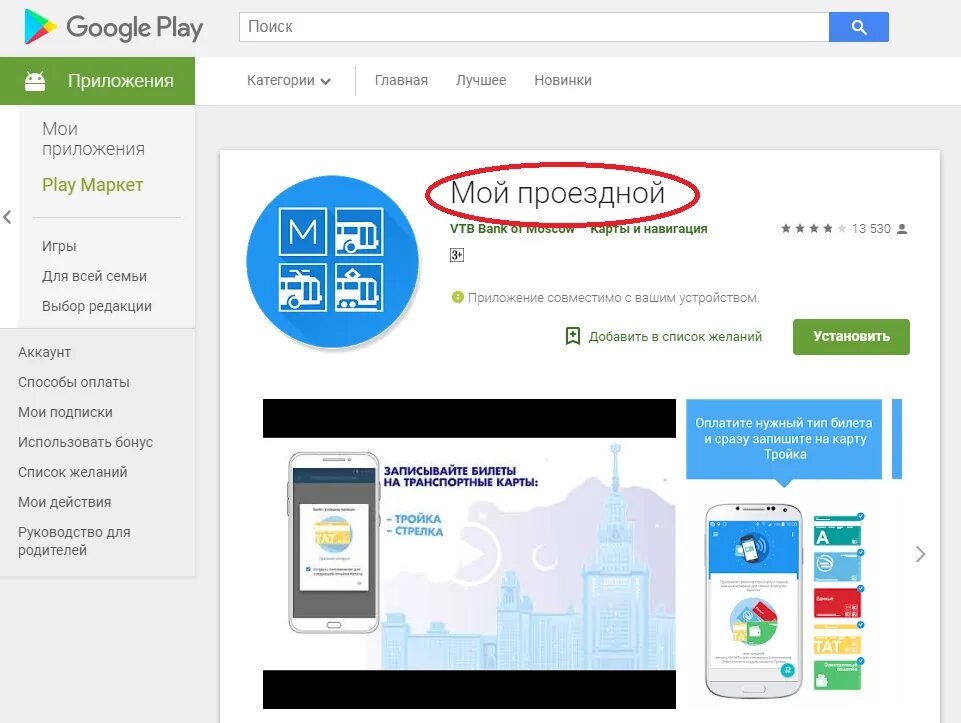Switch to the Лучшее tab

coord(481,80)
